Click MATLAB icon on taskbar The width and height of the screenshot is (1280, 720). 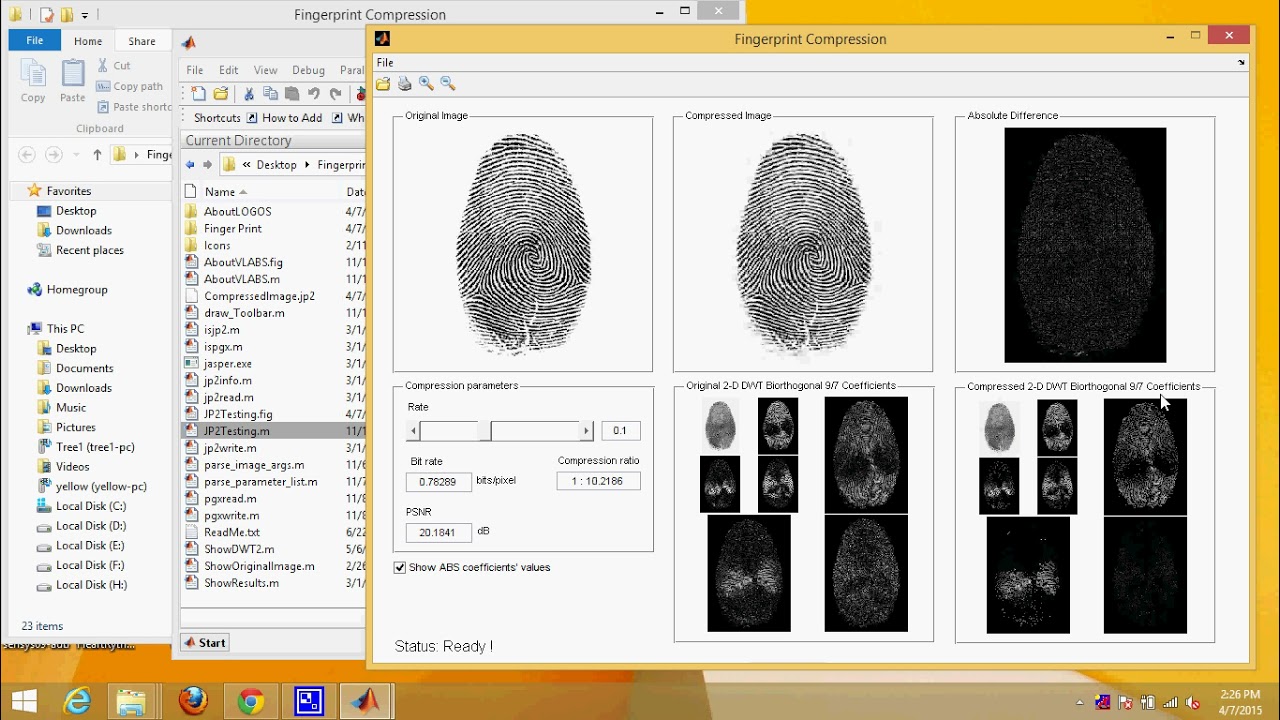(x=367, y=701)
